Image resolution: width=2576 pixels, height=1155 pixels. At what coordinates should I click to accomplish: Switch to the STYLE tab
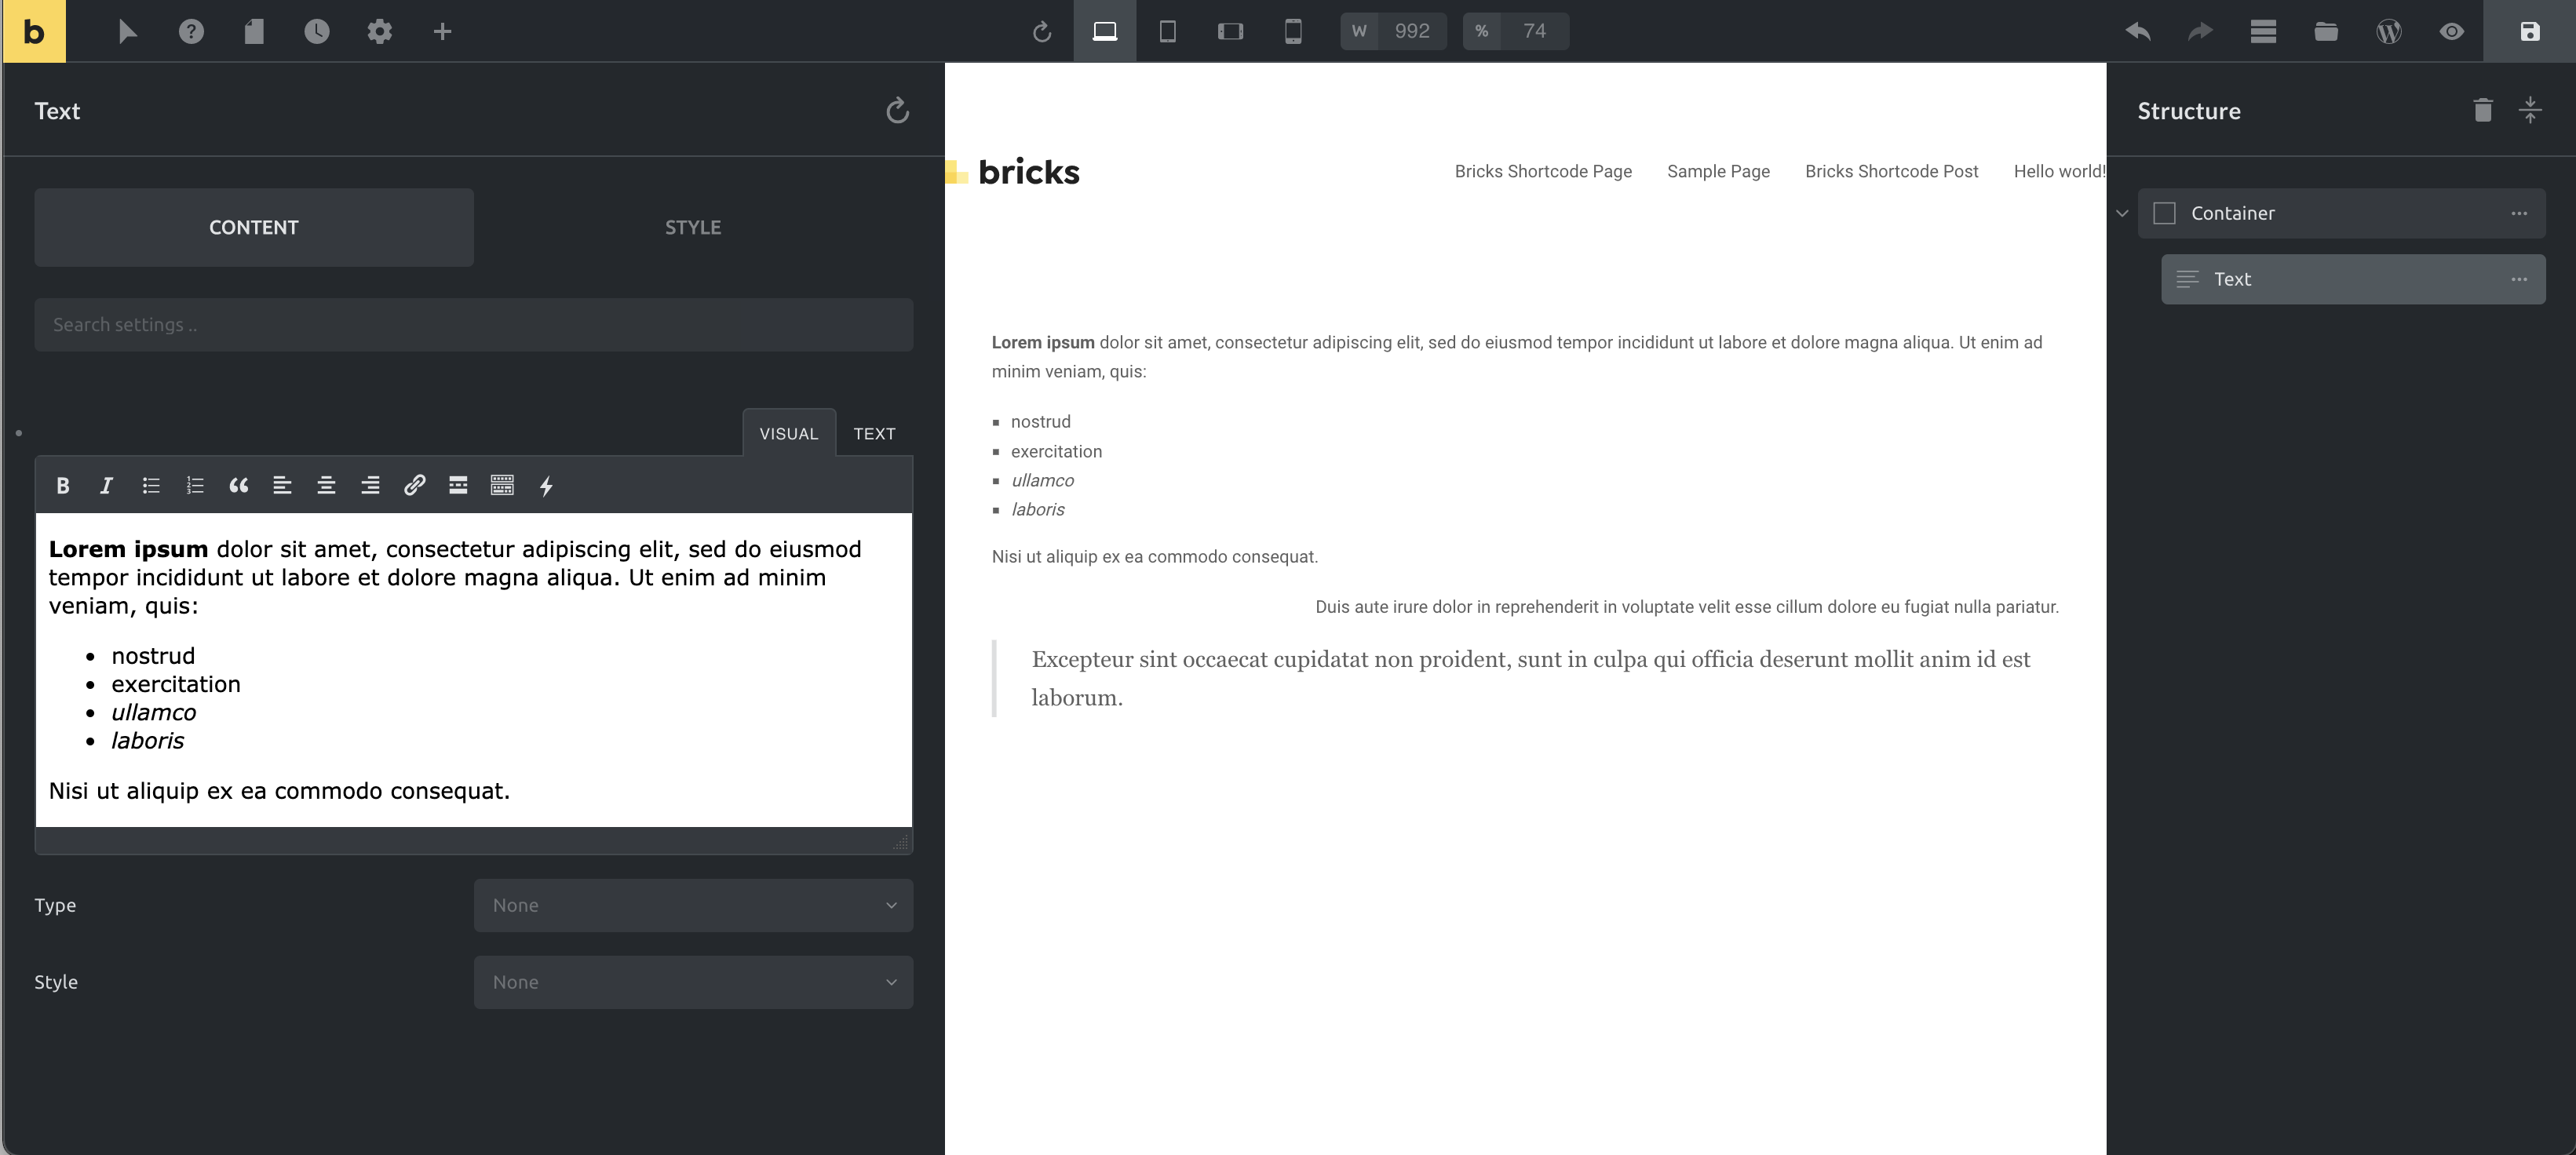[x=693, y=227]
